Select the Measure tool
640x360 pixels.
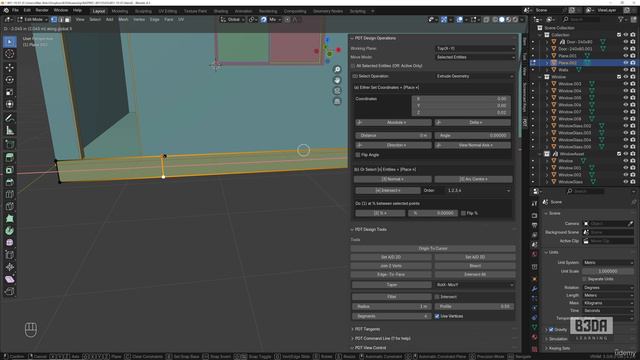(x=9, y=131)
